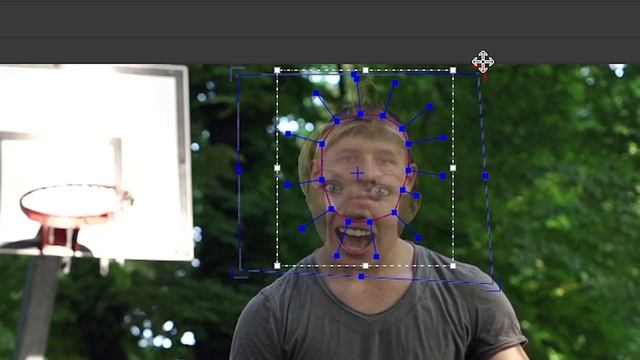This screenshot has width=640, height=360.
Task: Select the blue handle on outer frame's bottom edge
Action: click(x=361, y=277)
